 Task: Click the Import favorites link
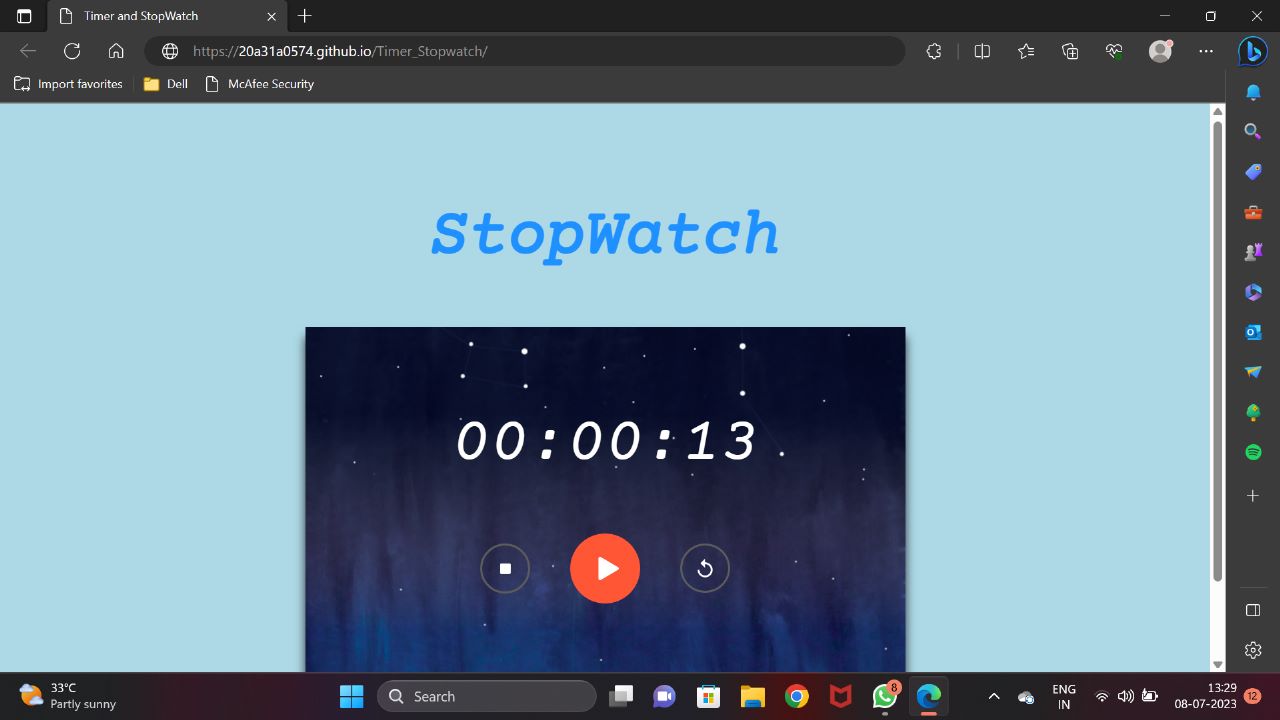pyautogui.click(x=69, y=84)
